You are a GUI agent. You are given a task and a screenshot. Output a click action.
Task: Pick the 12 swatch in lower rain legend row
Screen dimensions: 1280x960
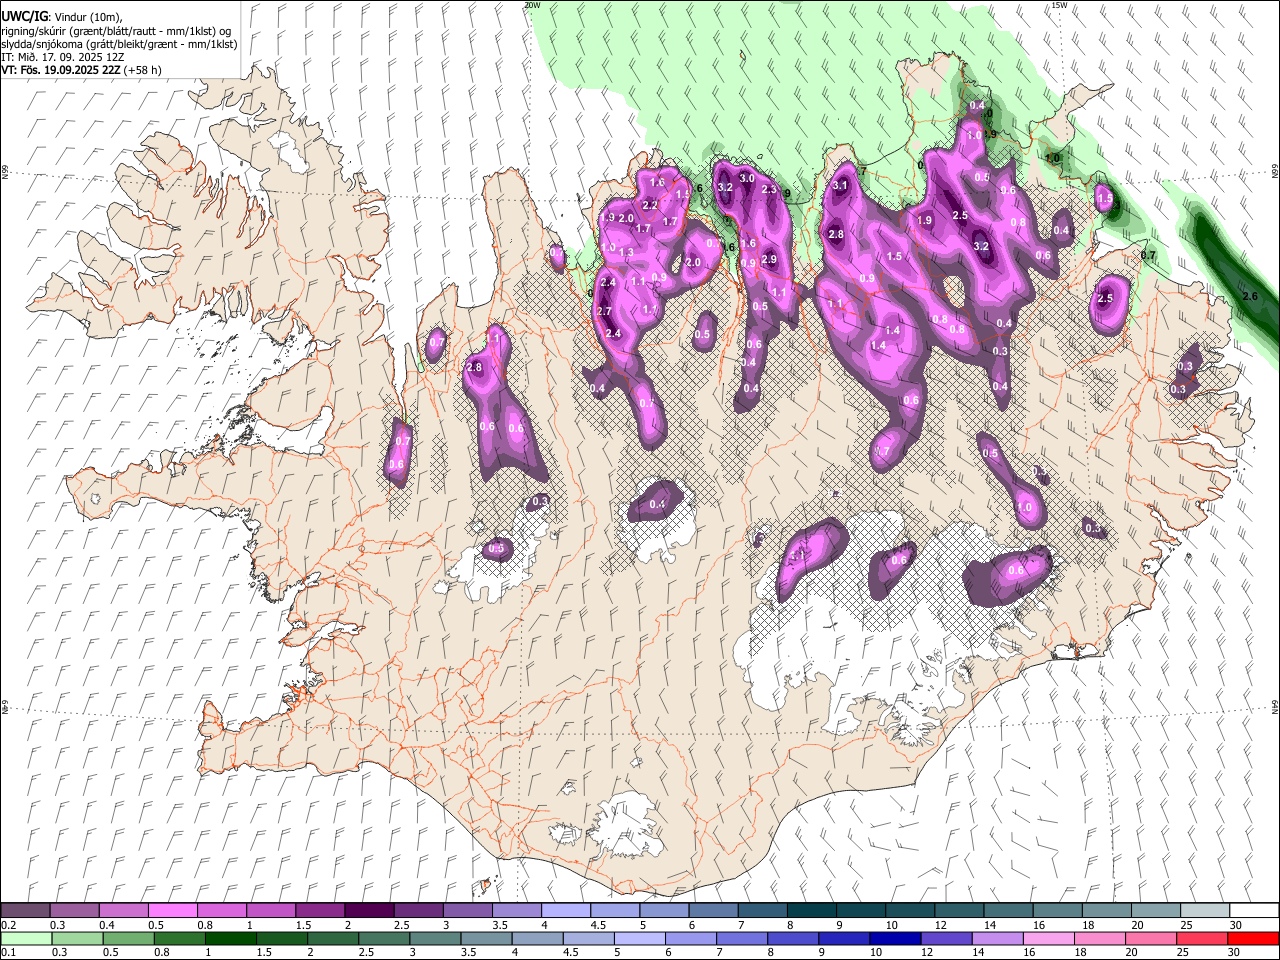tap(946, 938)
